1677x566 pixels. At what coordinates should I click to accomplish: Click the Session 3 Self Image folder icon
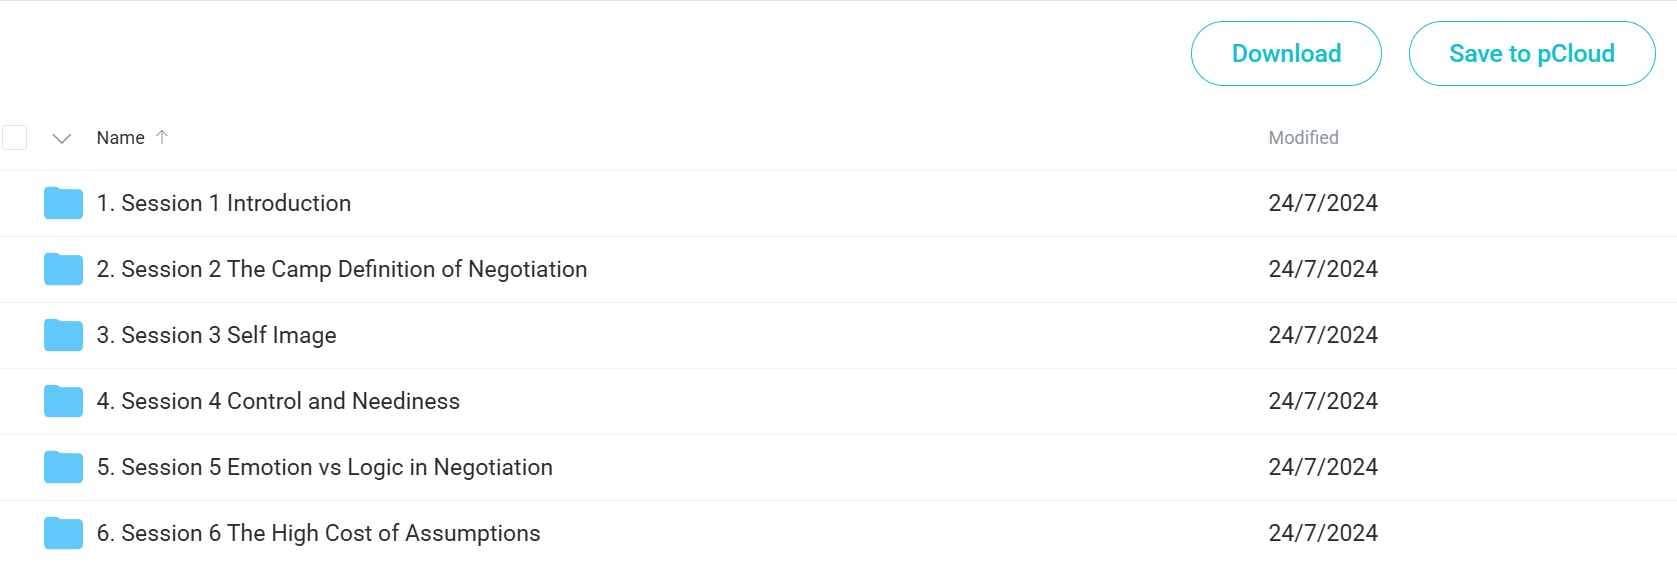63,335
